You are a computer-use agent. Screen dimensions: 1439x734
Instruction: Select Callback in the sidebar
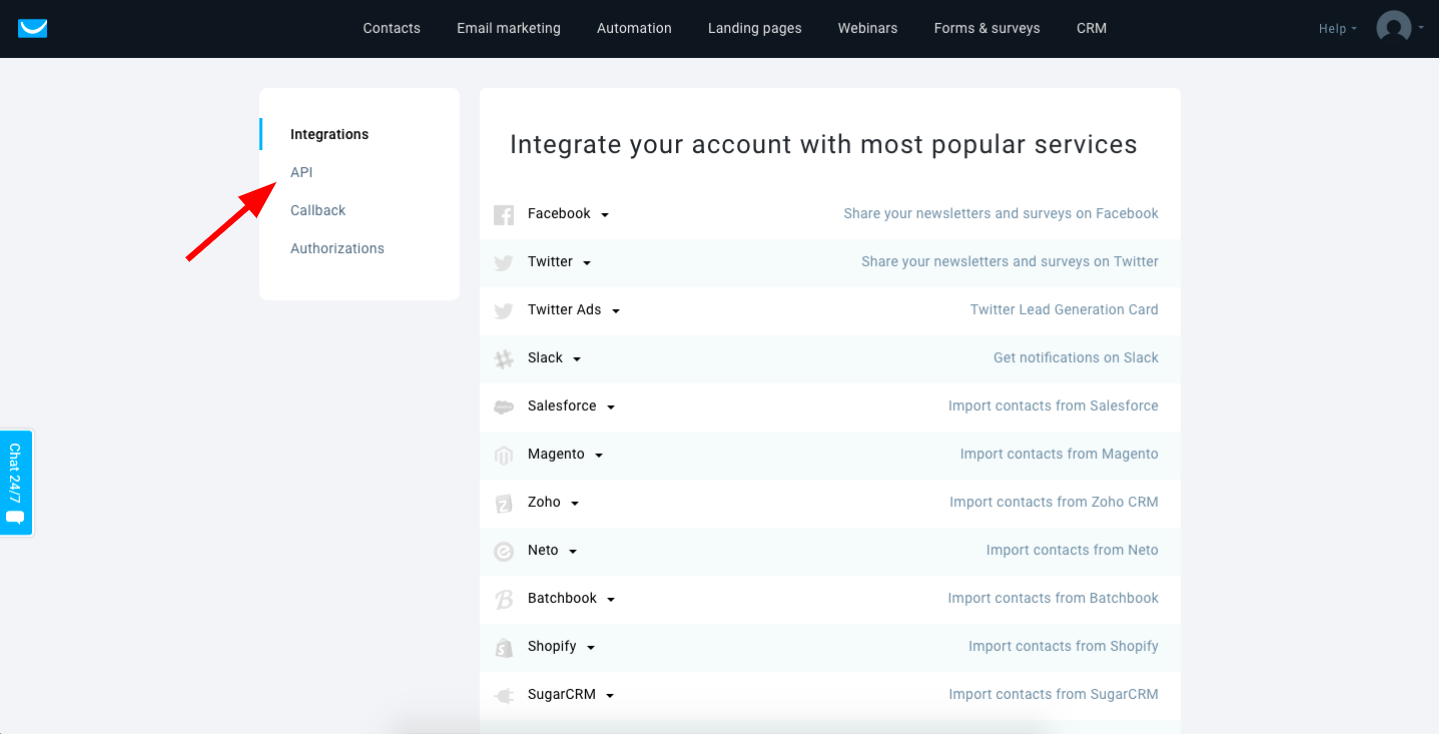318,210
